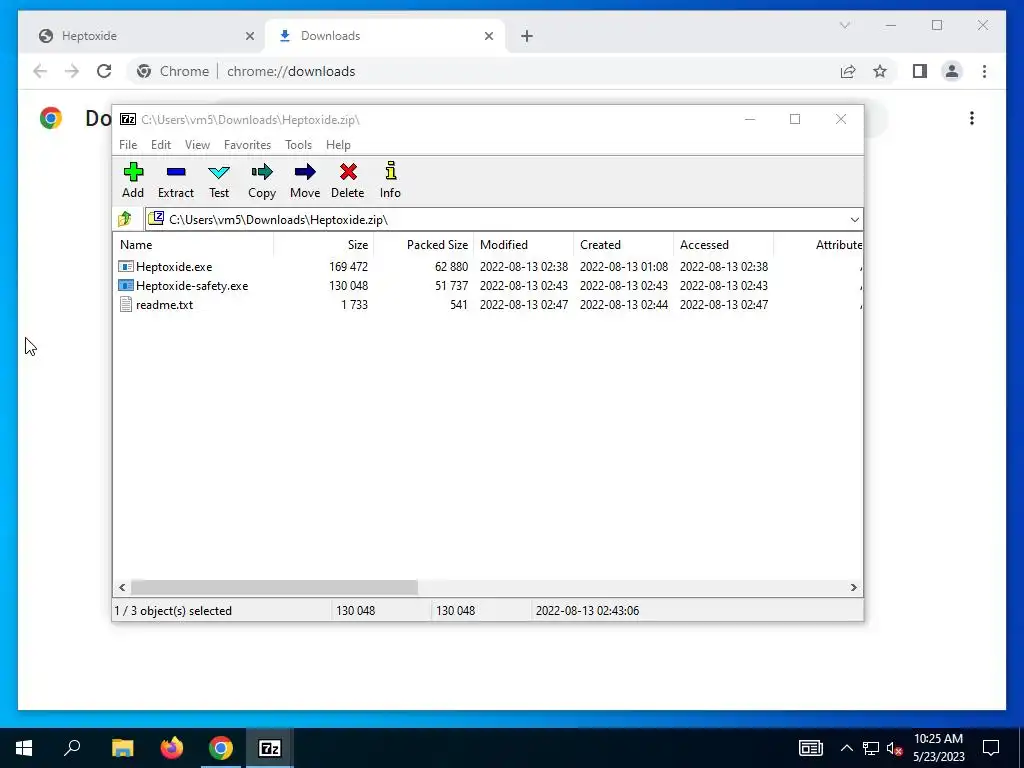The image size is (1024, 768).
Task: Click the Add toolbar button in 7-Zip
Action: coord(133,180)
